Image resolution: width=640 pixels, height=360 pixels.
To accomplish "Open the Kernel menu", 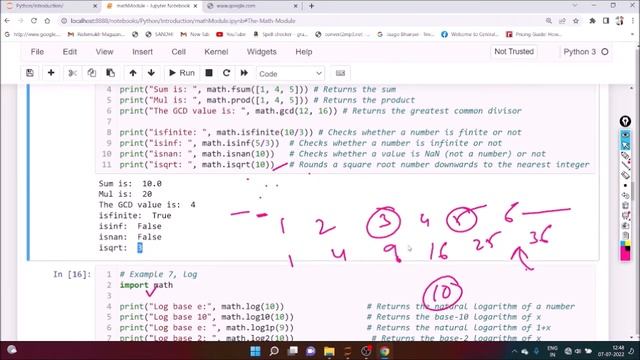I will point(216,52).
